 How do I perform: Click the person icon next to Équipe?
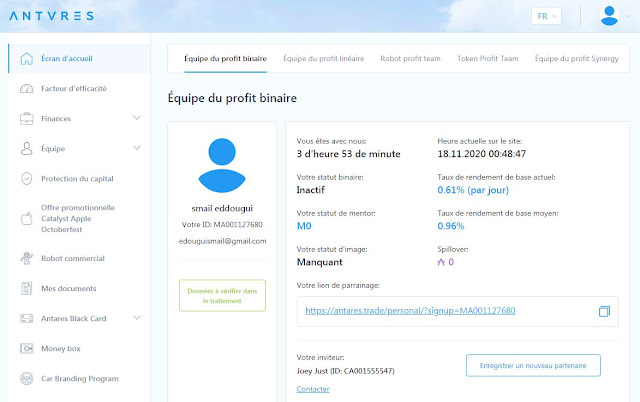point(27,149)
